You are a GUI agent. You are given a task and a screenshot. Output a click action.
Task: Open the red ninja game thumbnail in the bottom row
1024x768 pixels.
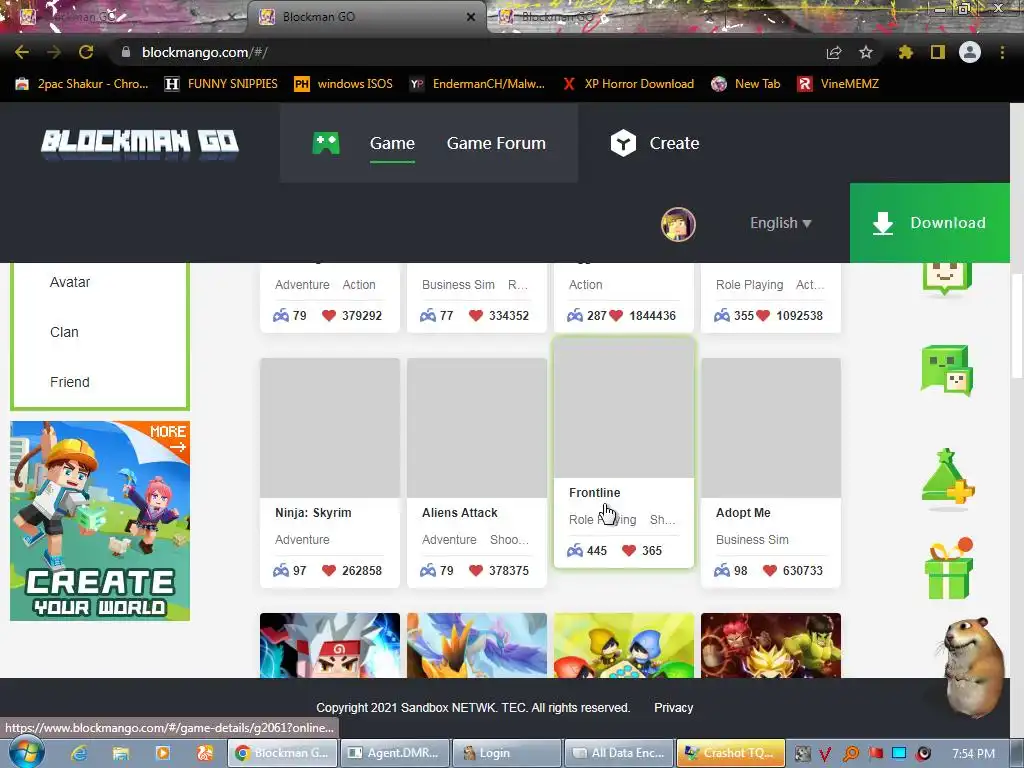(330, 645)
